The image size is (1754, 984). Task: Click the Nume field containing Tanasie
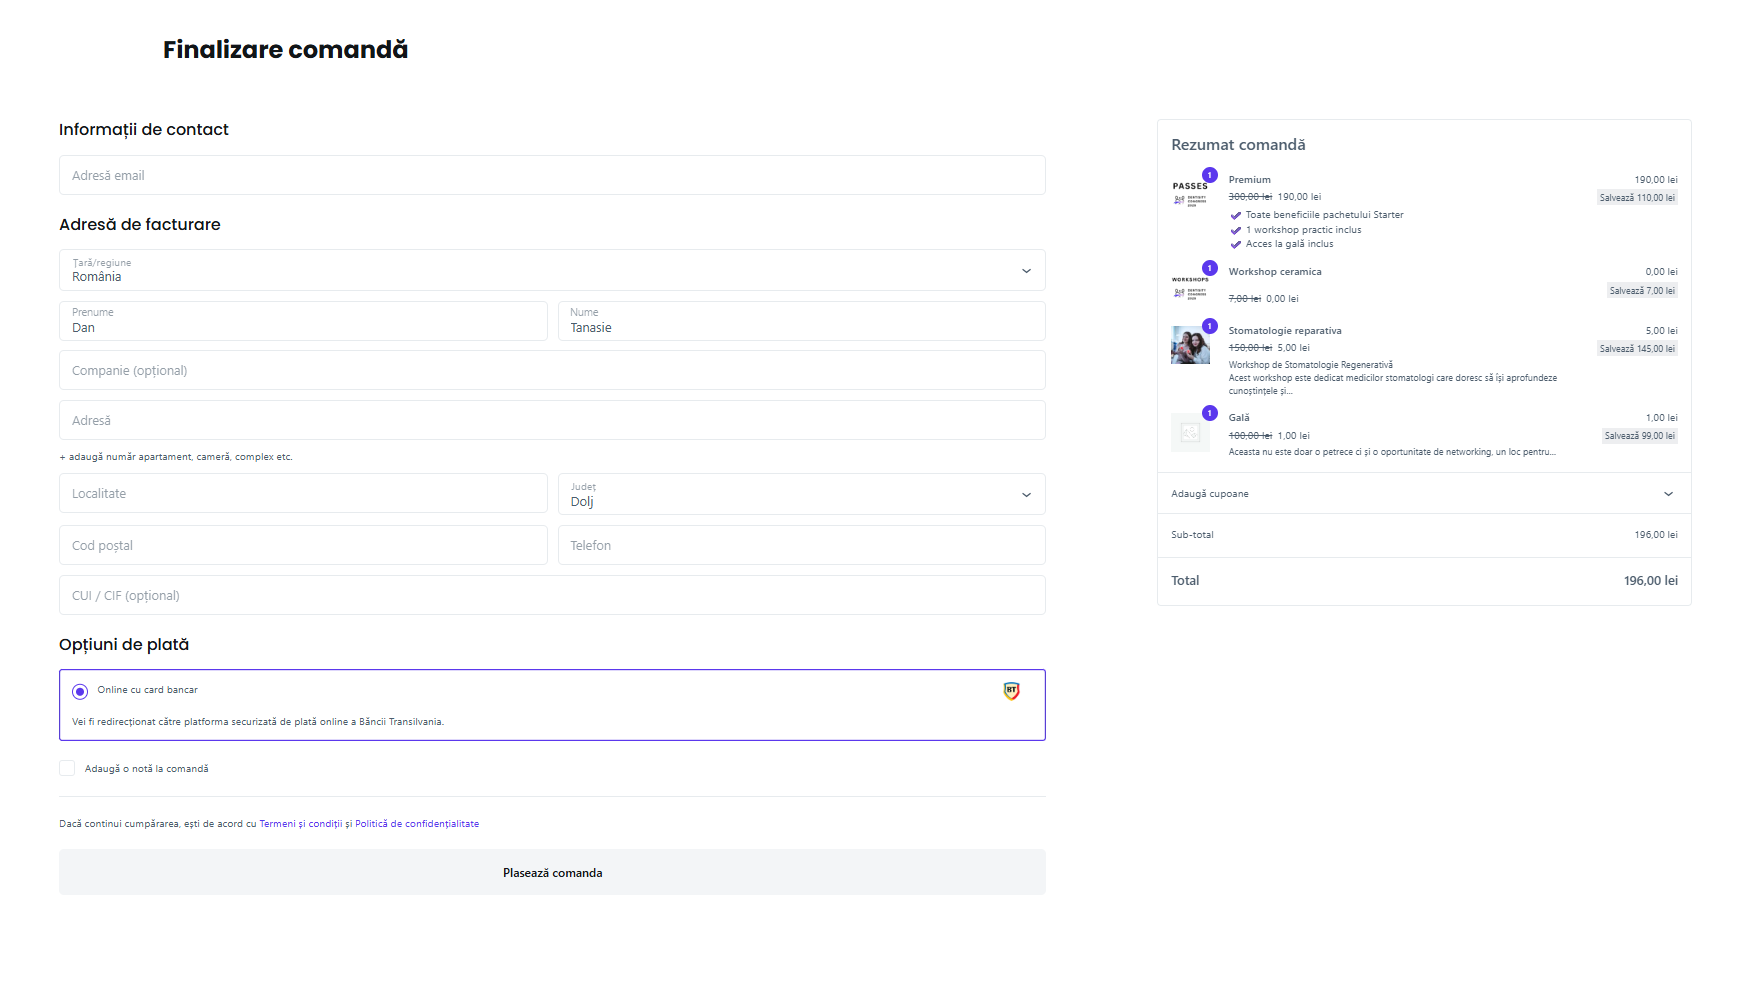(802, 321)
